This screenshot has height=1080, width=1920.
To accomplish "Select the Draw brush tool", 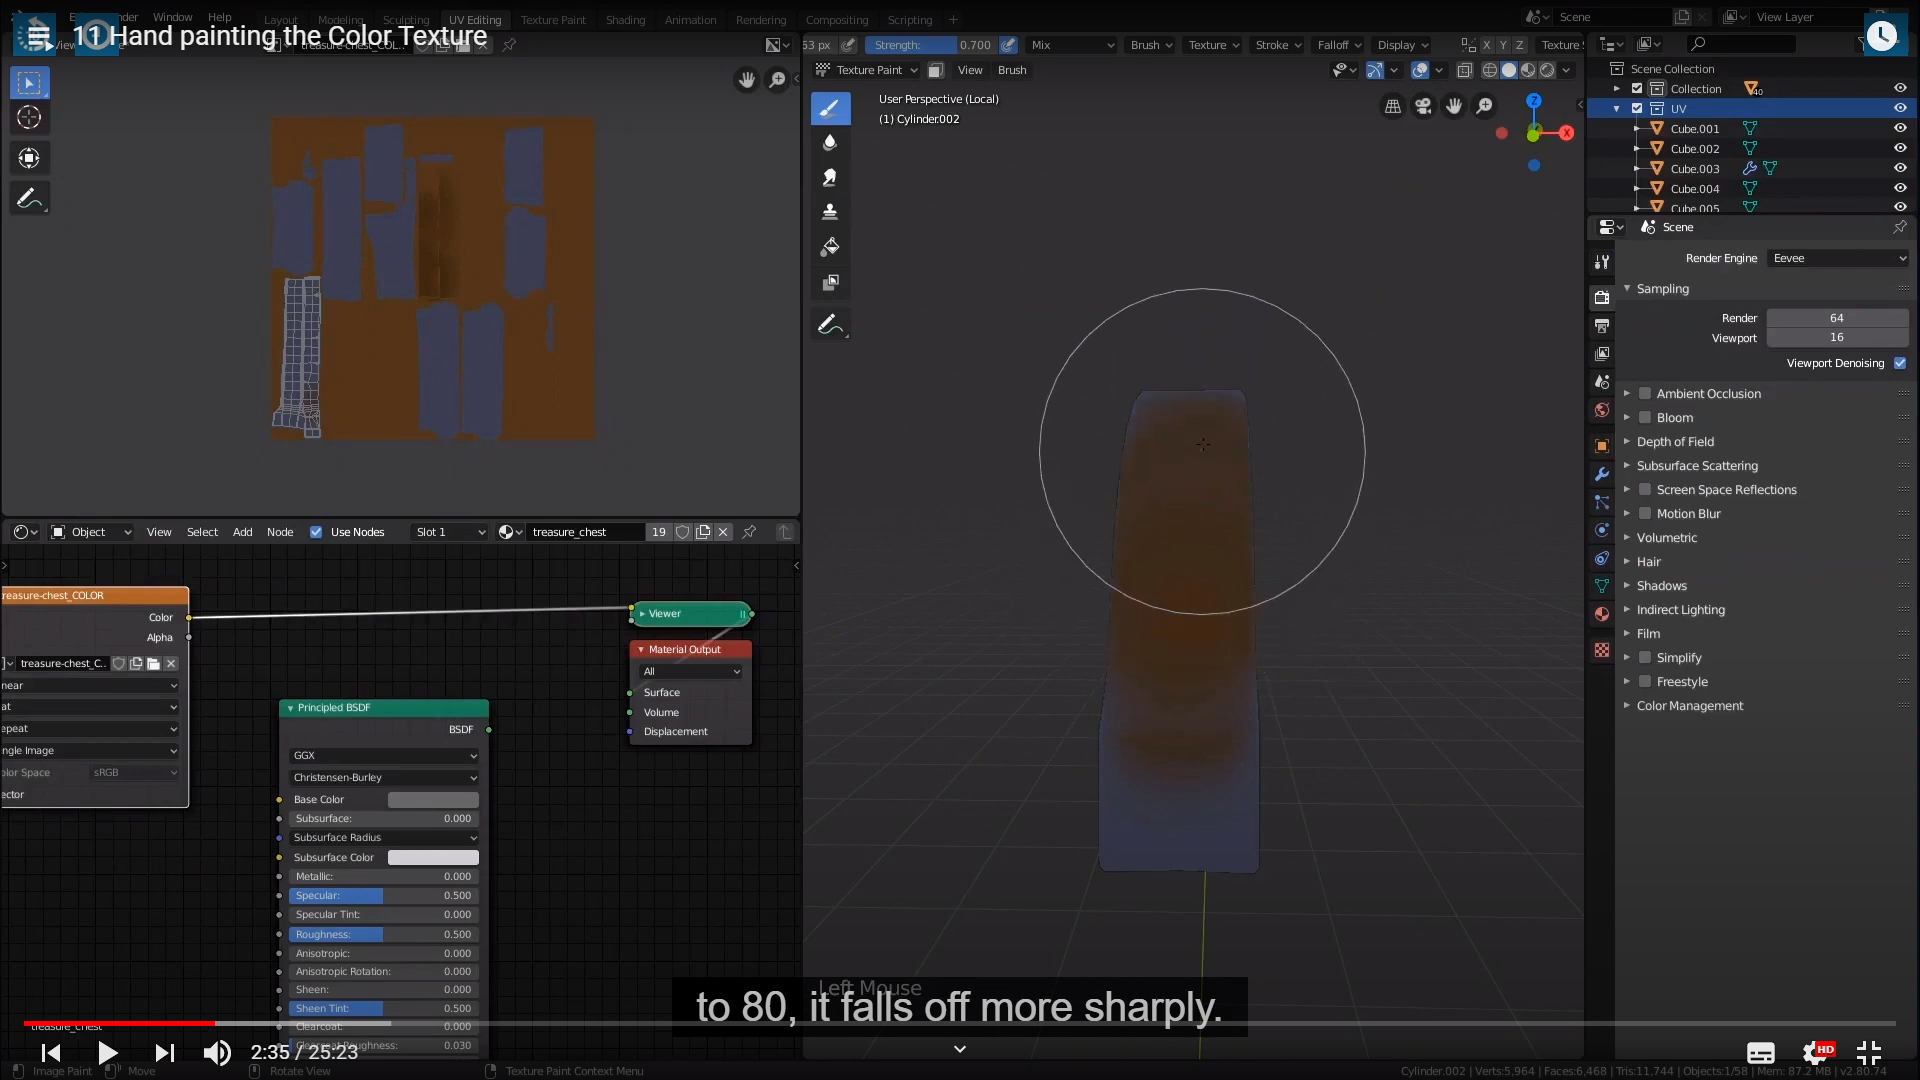I will [830, 108].
